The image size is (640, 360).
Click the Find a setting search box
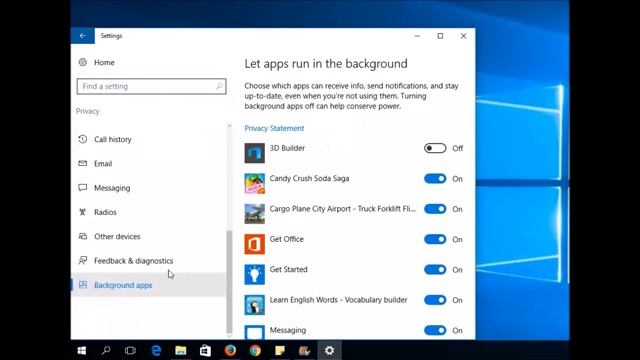coord(151,86)
